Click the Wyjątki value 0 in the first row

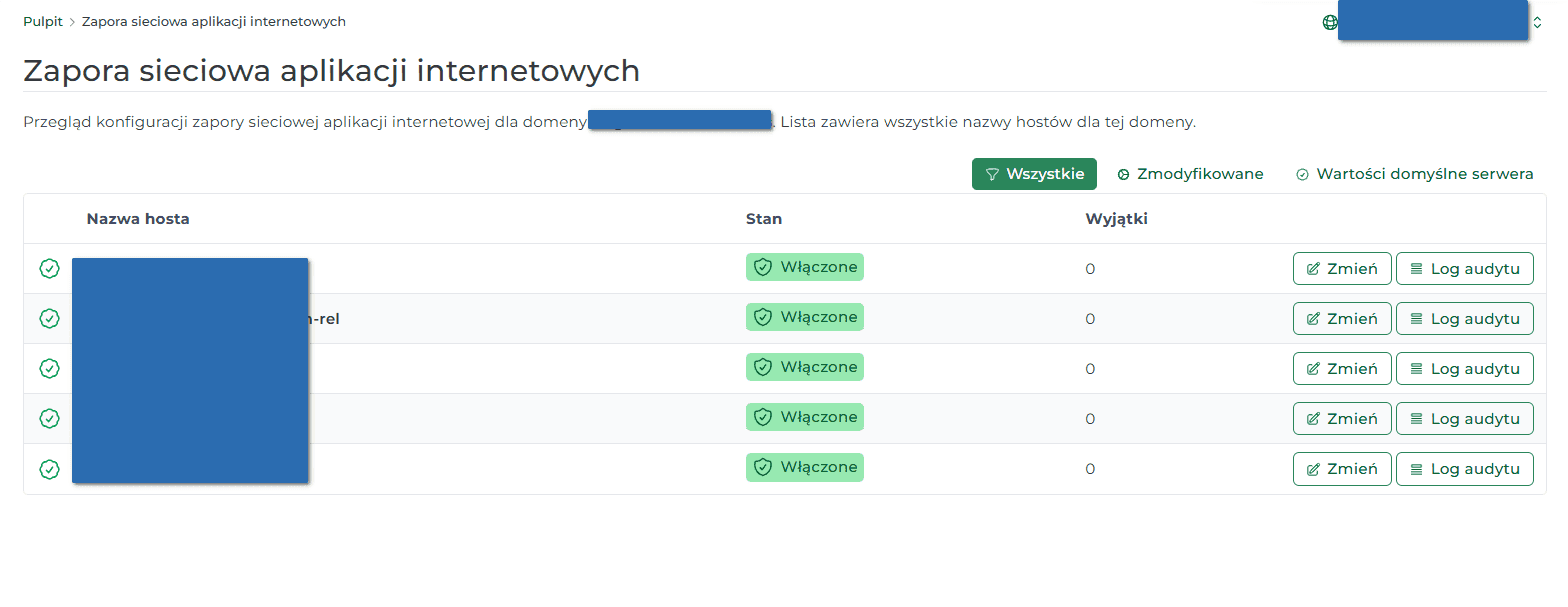point(1090,269)
